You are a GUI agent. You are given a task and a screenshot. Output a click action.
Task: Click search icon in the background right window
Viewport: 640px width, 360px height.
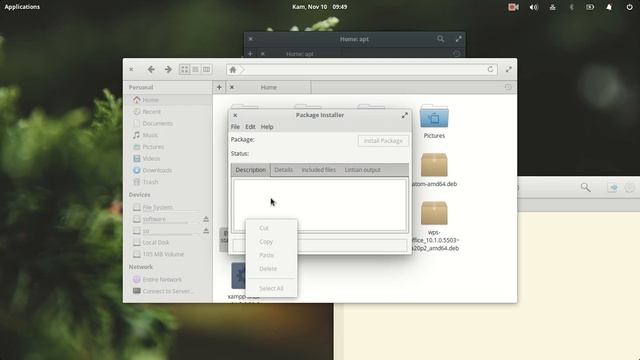585,187
